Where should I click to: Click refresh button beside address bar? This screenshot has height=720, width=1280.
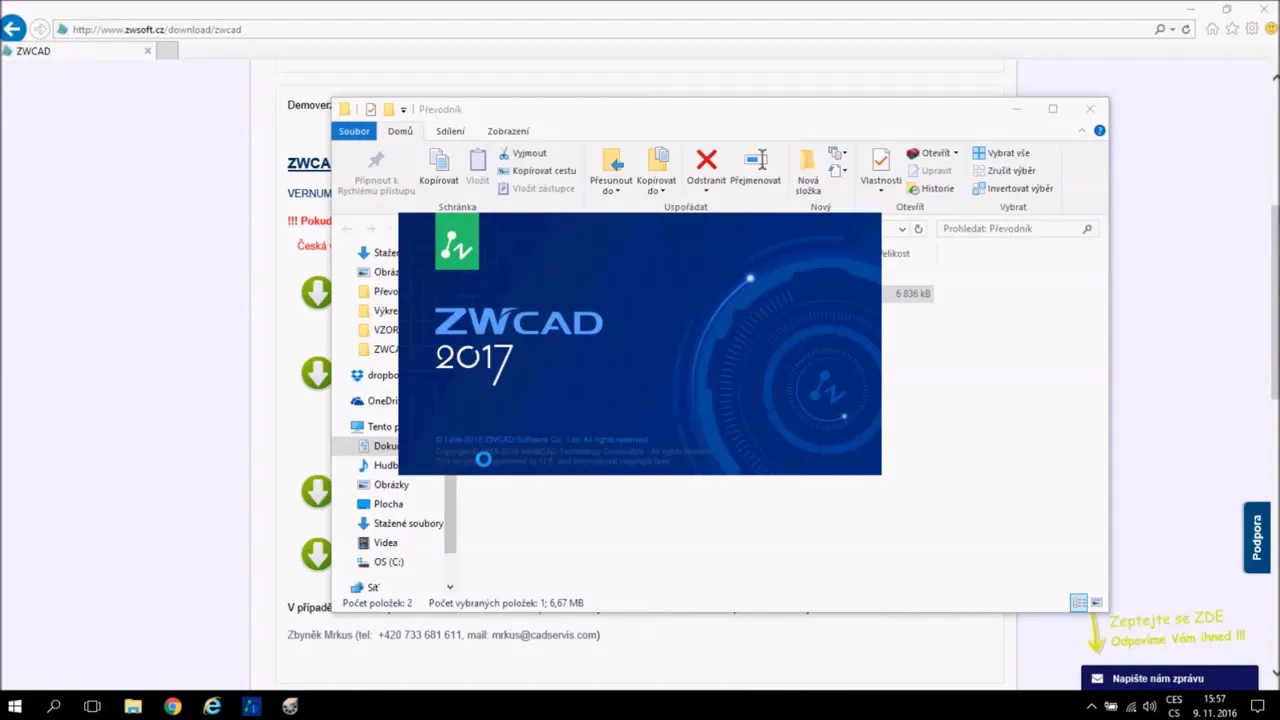[x=918, y=229]
